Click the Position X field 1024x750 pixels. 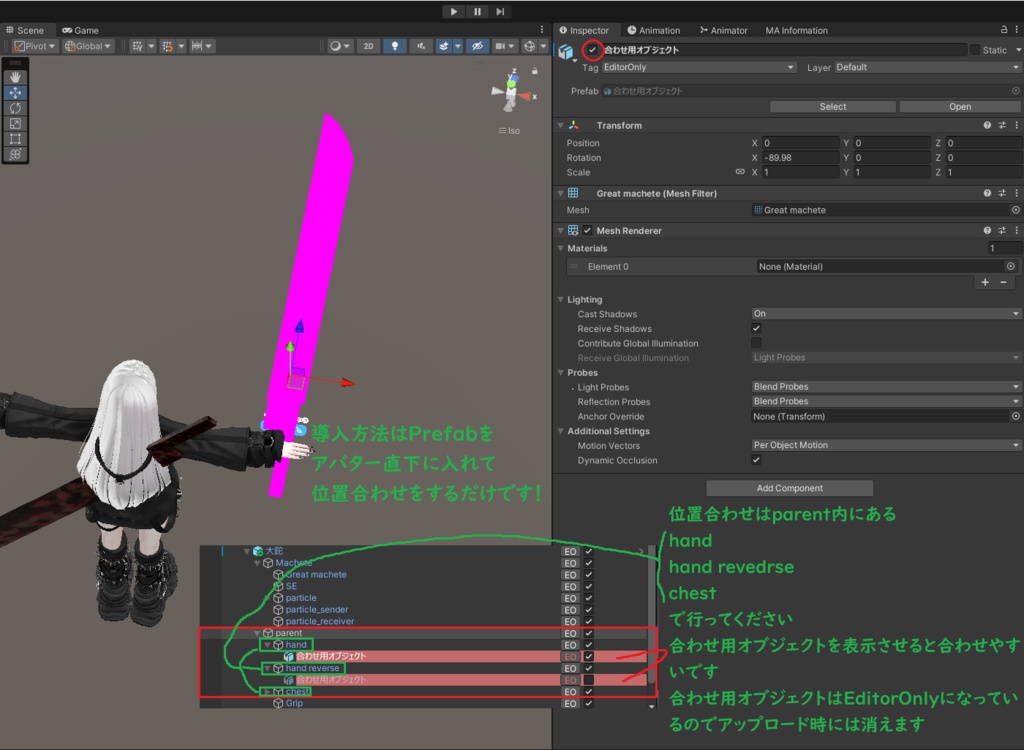(800, 142)
